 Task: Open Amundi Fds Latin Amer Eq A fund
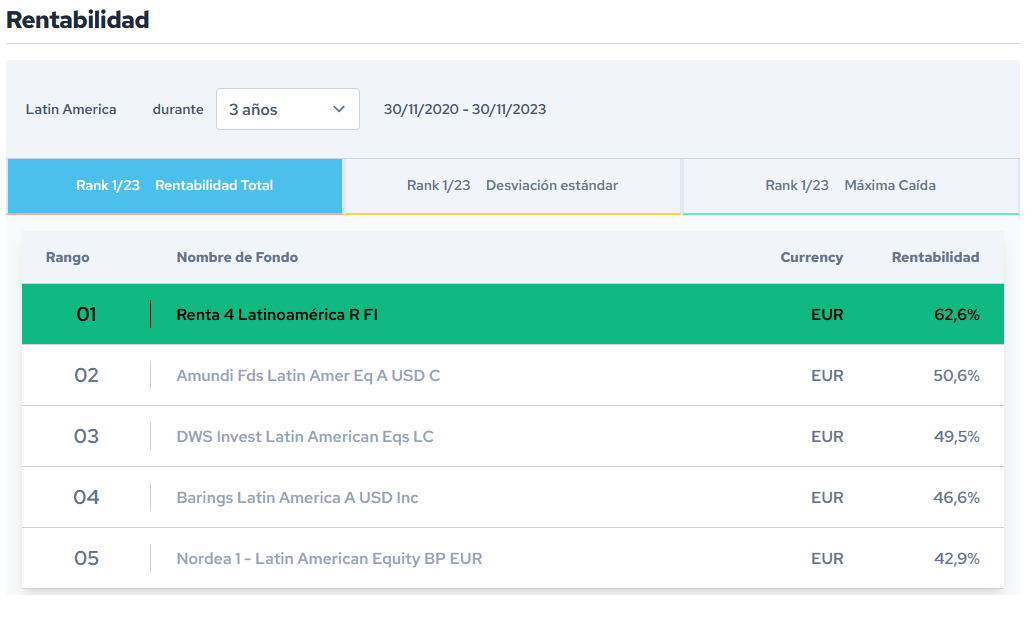click(x=308, y=375)
